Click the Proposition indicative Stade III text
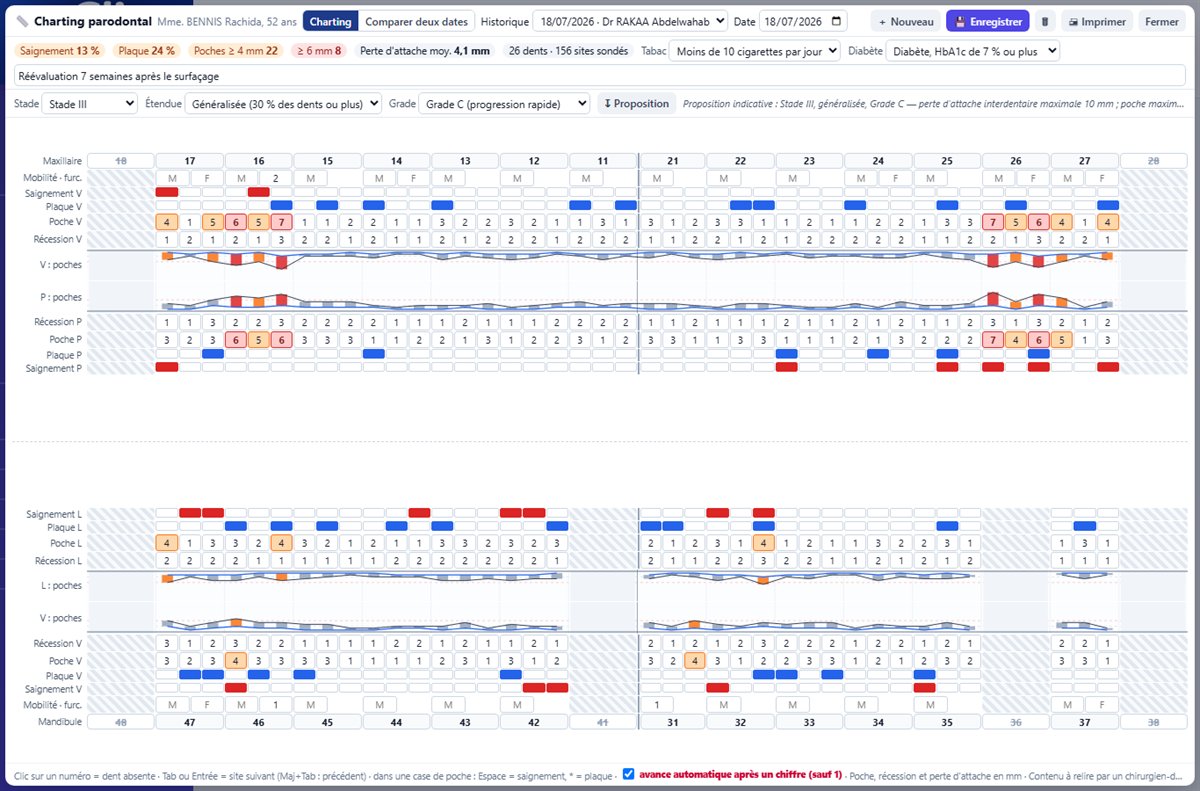 click(x=934, y=103)
